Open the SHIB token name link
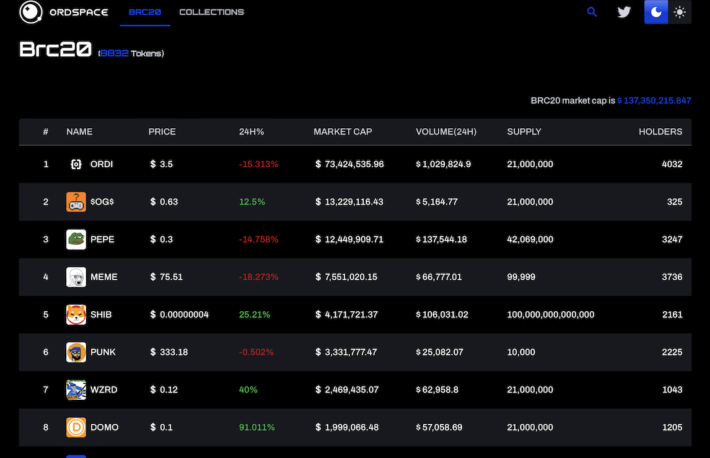Screen dimensions: 710x458 click(x=101, y=314)
